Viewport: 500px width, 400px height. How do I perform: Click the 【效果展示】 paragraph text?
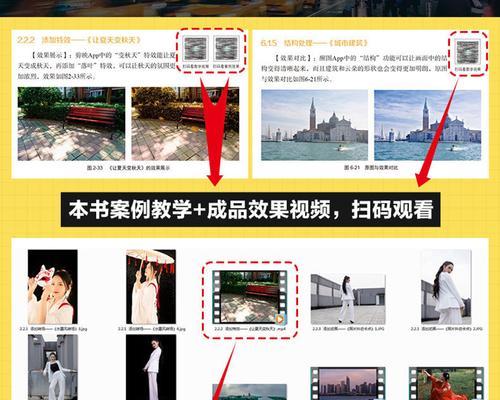[97, 65]
